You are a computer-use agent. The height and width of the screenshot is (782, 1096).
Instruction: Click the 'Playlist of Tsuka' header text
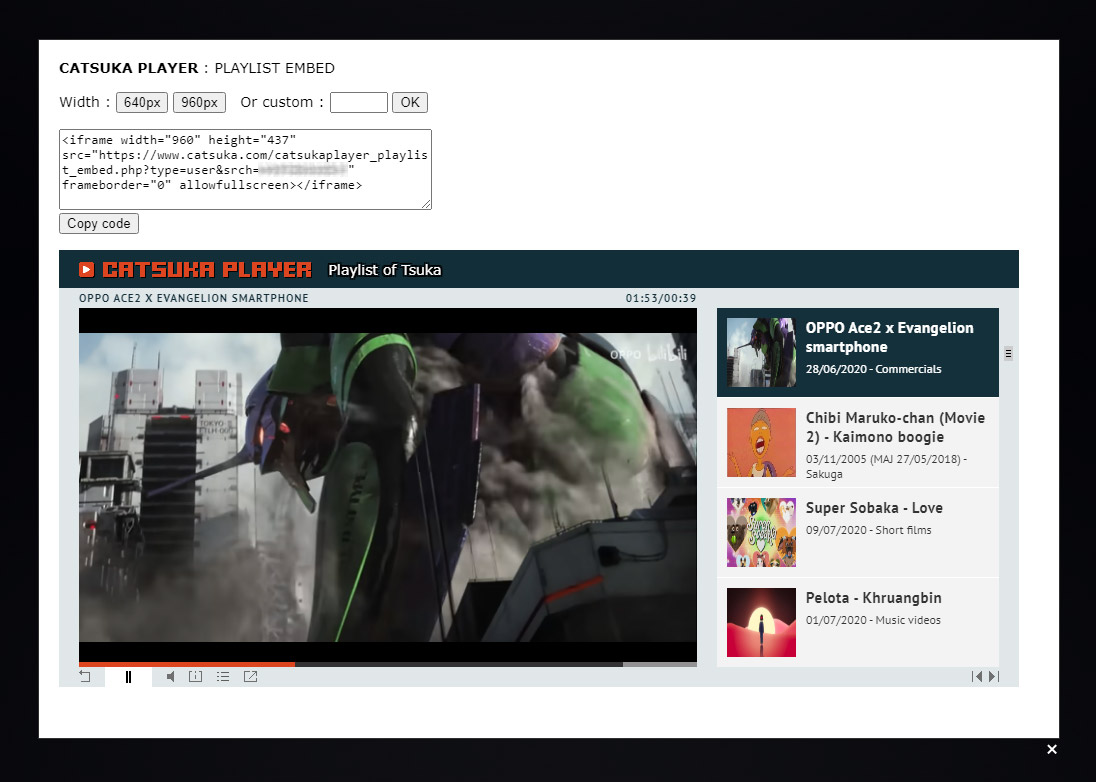384,270
